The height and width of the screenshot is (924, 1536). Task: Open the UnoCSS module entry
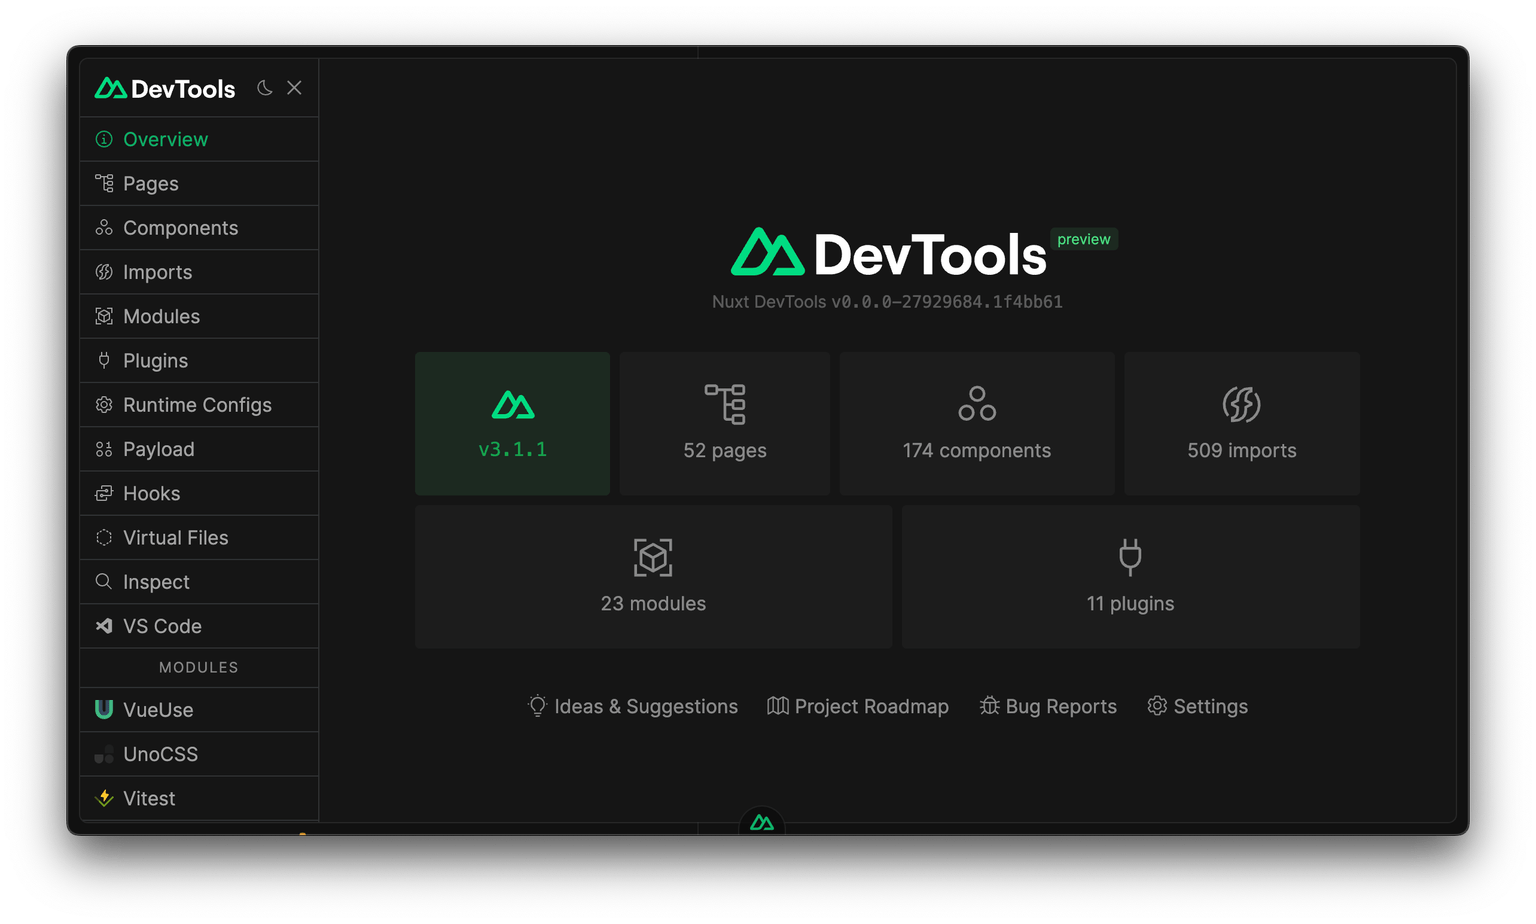pos(104,753)
